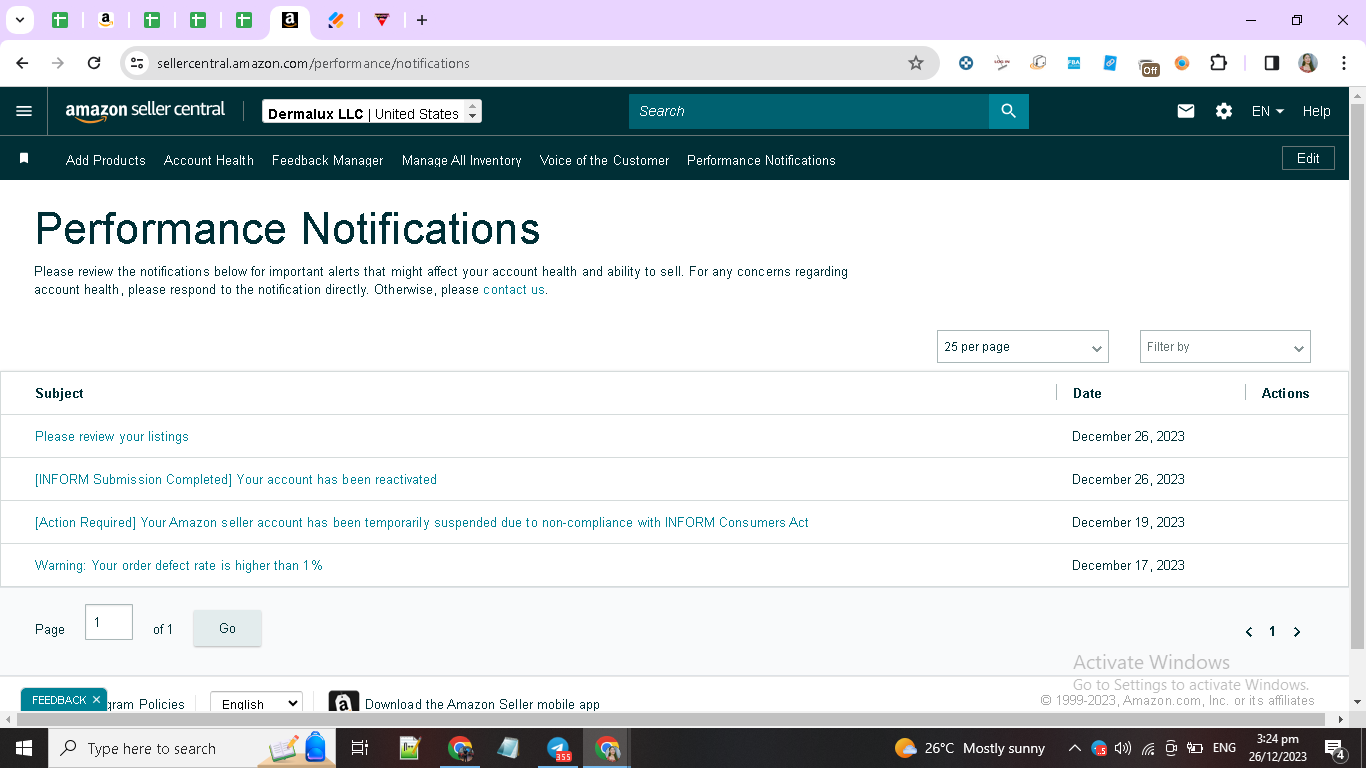Click the Edit button in navigation bar

[1308, 158]
